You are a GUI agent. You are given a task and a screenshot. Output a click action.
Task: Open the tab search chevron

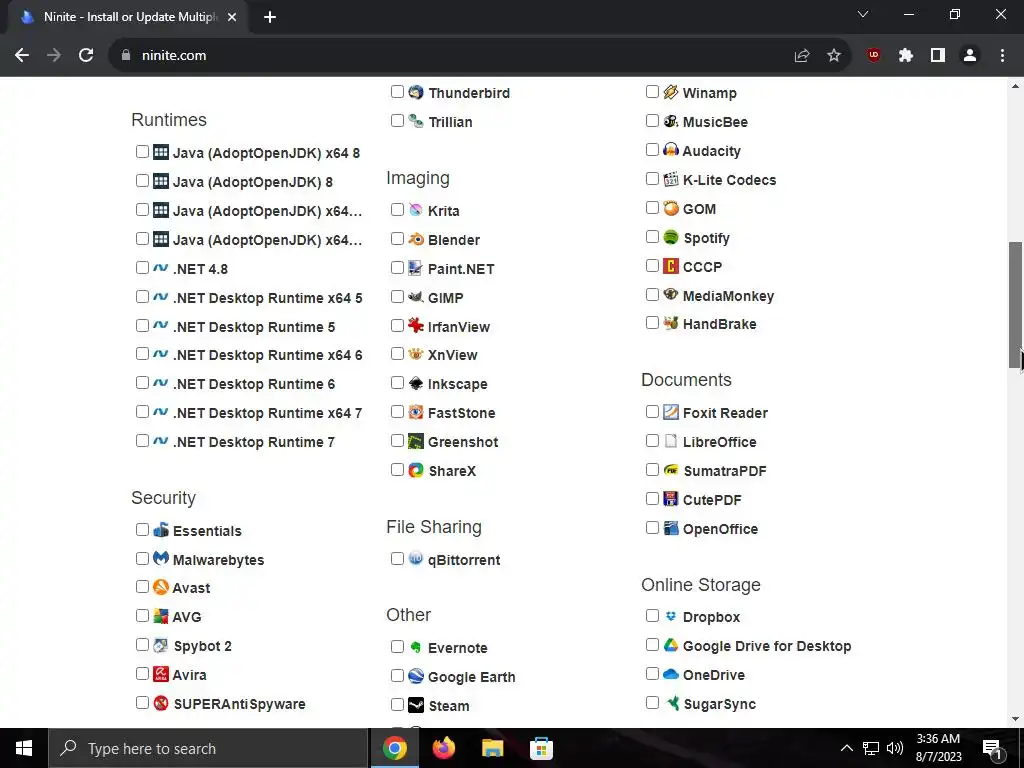pos(863,14)
